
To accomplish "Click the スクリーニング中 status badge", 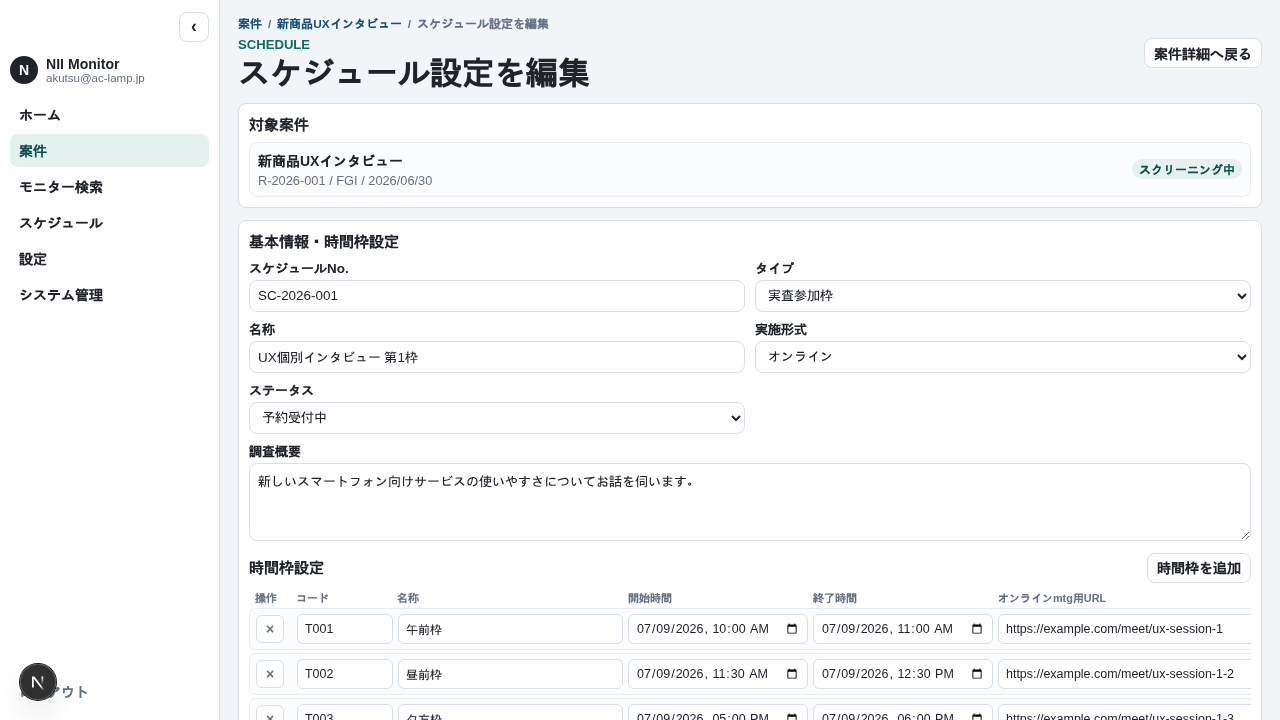I will coord(1187,170).
